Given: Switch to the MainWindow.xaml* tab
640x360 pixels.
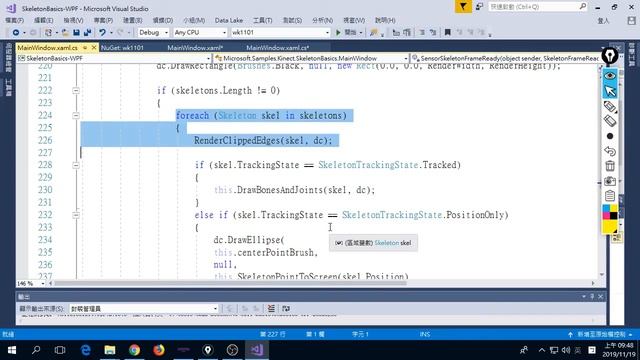Looking at the screenshot, I should pos(195,48).
